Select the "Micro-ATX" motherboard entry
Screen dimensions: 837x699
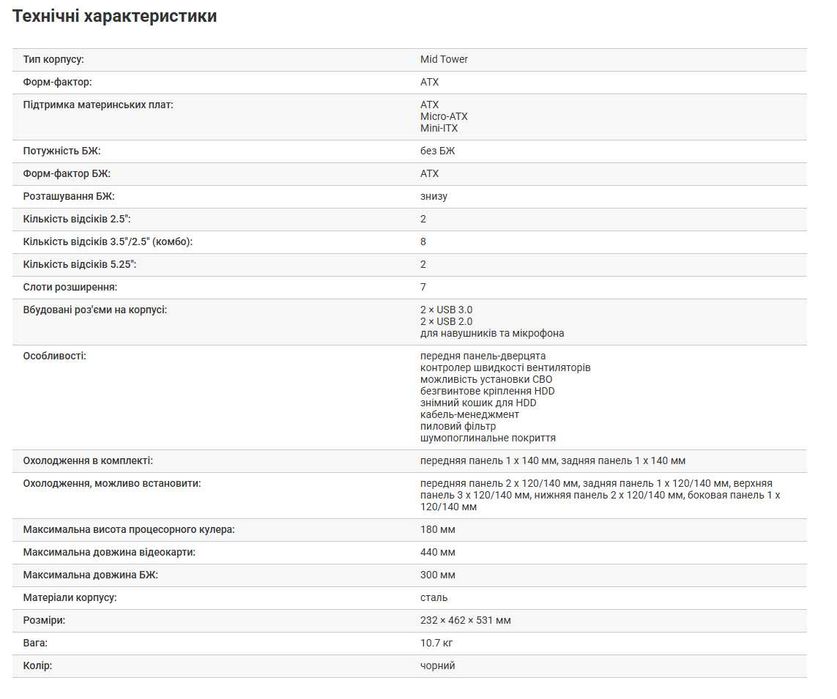pos(444,116)
